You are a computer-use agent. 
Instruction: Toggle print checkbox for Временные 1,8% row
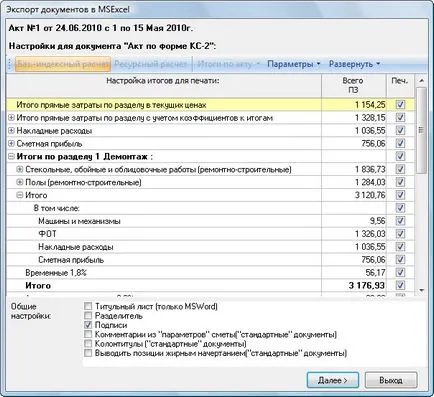tap(400, 273)
